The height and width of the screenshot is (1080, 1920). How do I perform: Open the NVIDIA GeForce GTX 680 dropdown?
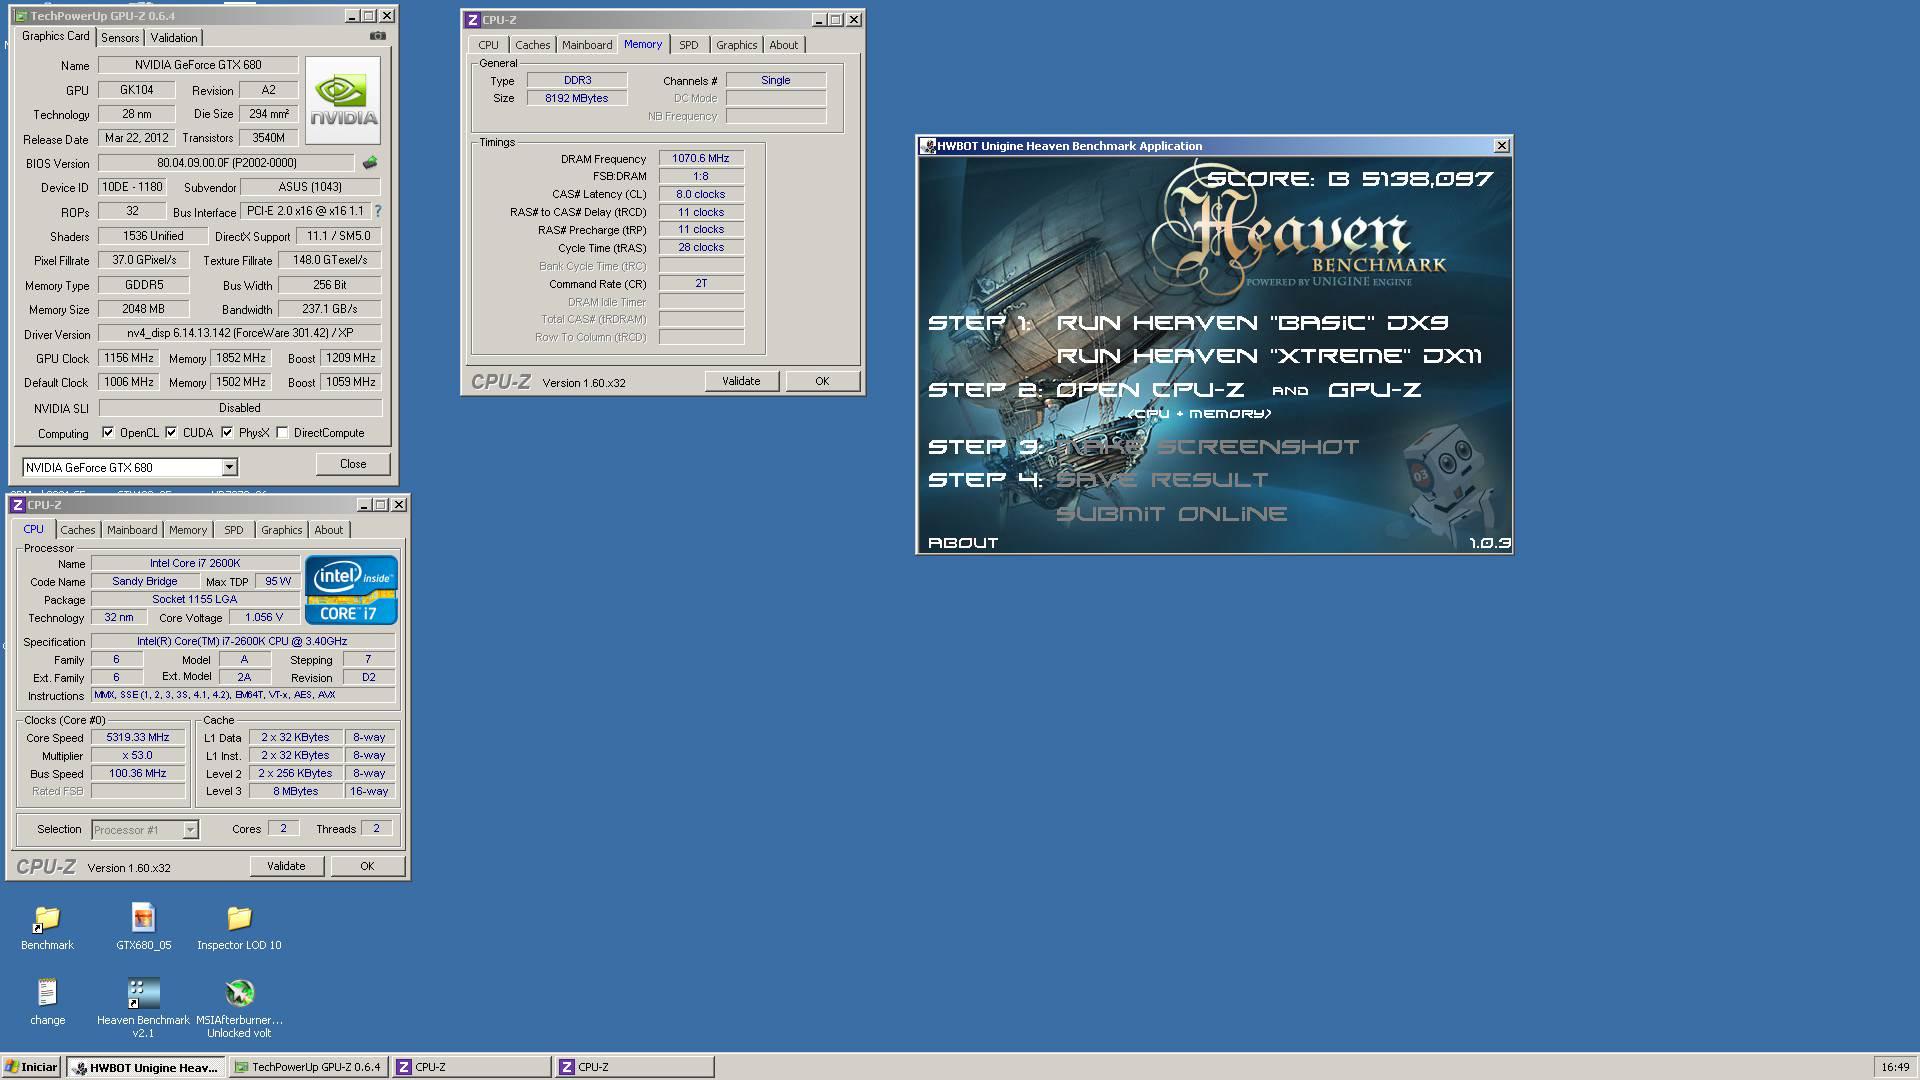[x=229, y=467]
